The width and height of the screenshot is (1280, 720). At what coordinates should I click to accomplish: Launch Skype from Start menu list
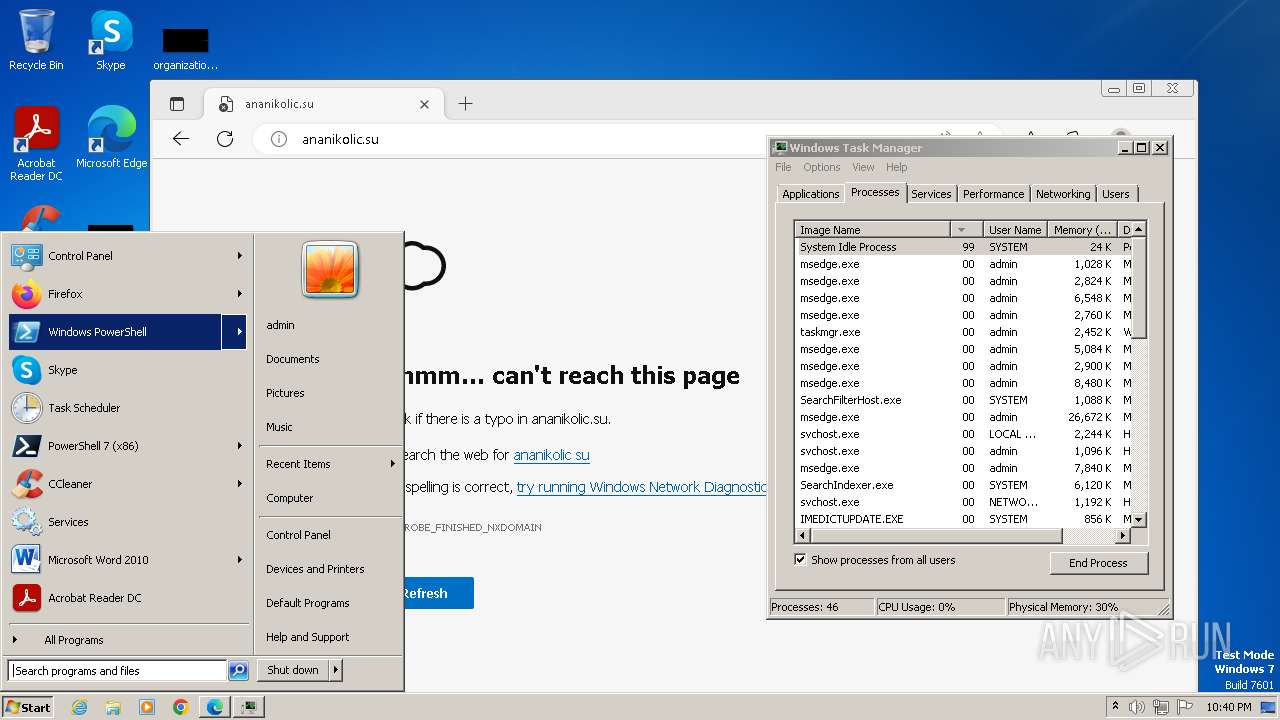coord(127,370)
